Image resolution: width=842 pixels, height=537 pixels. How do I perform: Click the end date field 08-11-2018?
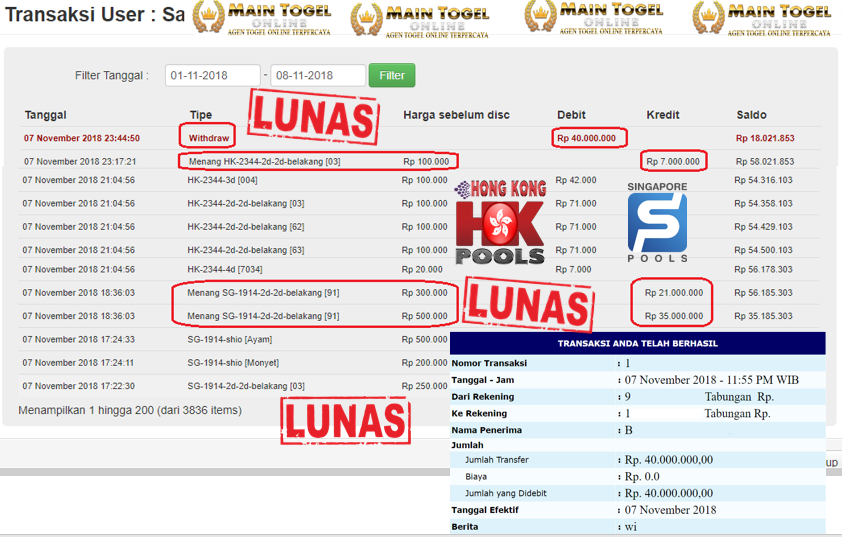pos(318,76)
